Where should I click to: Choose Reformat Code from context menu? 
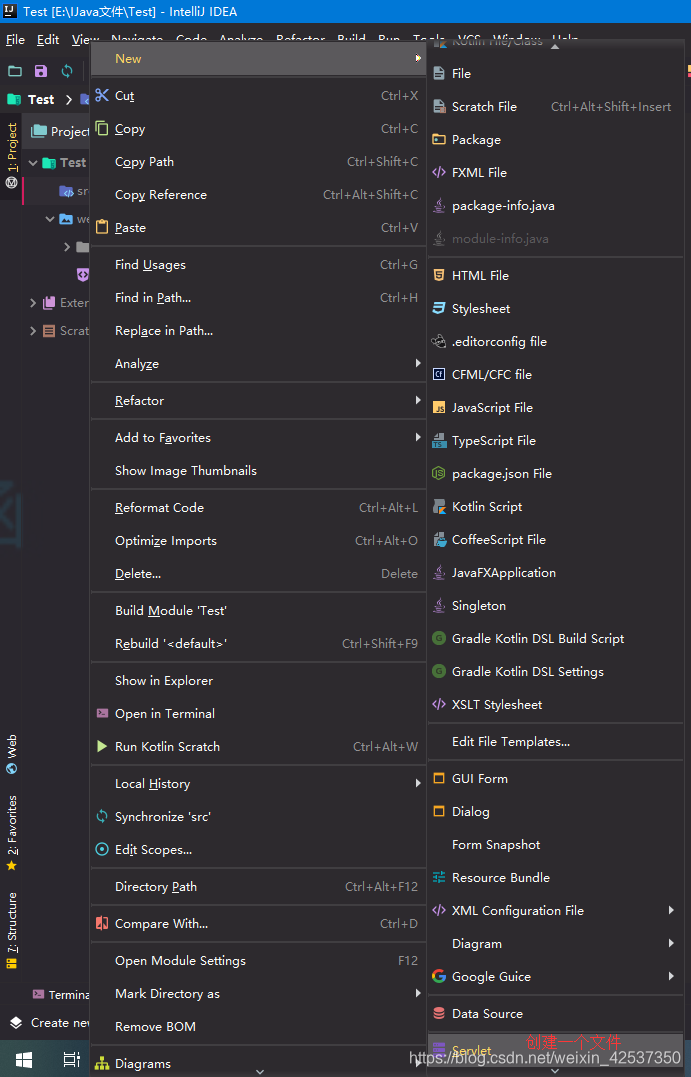pos(258,508)
